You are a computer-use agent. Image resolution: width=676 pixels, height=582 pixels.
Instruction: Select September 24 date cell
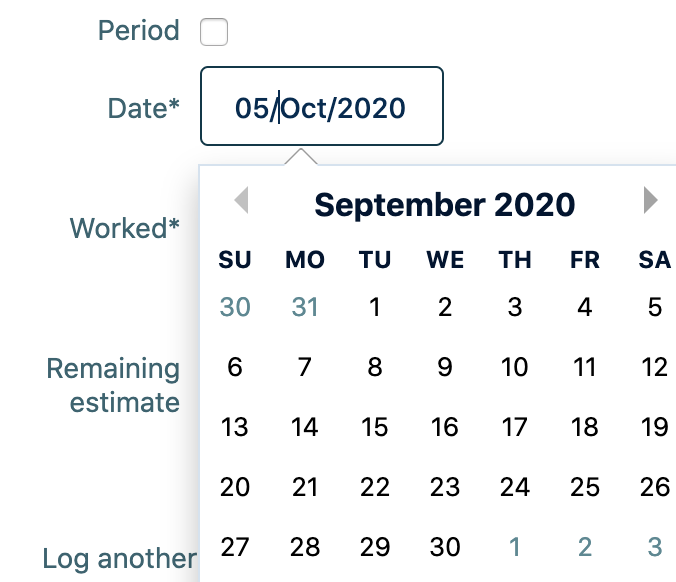pyautogui.click(x=515, y=487)
